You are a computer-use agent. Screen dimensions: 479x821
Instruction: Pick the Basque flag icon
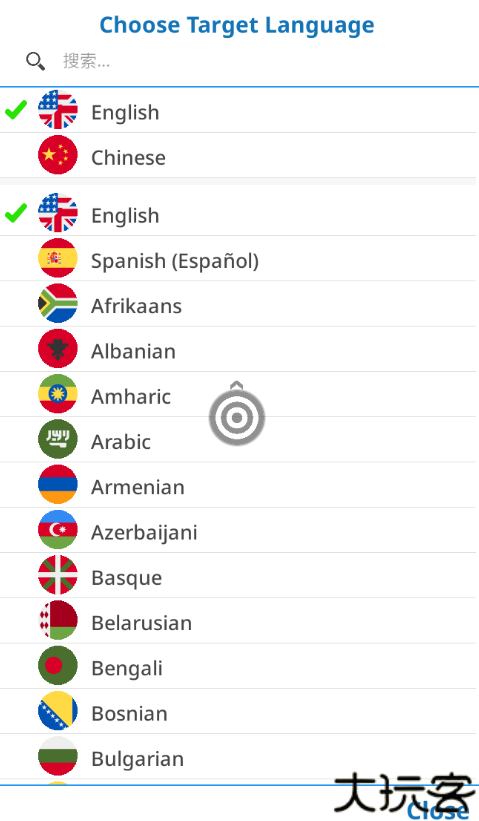pos(58,575)
